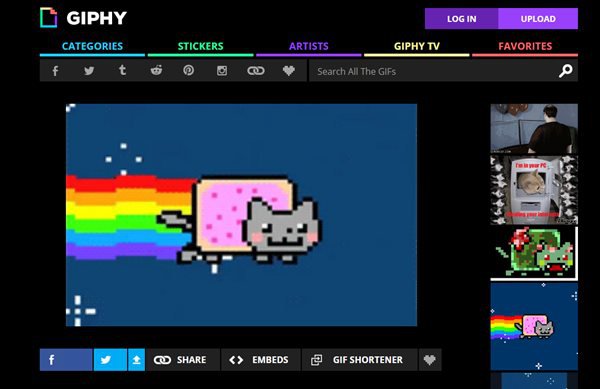The width and height of the screenshot is (600, 389).
Task: Click the magnifying glass search icon
Action: point(566,71)
